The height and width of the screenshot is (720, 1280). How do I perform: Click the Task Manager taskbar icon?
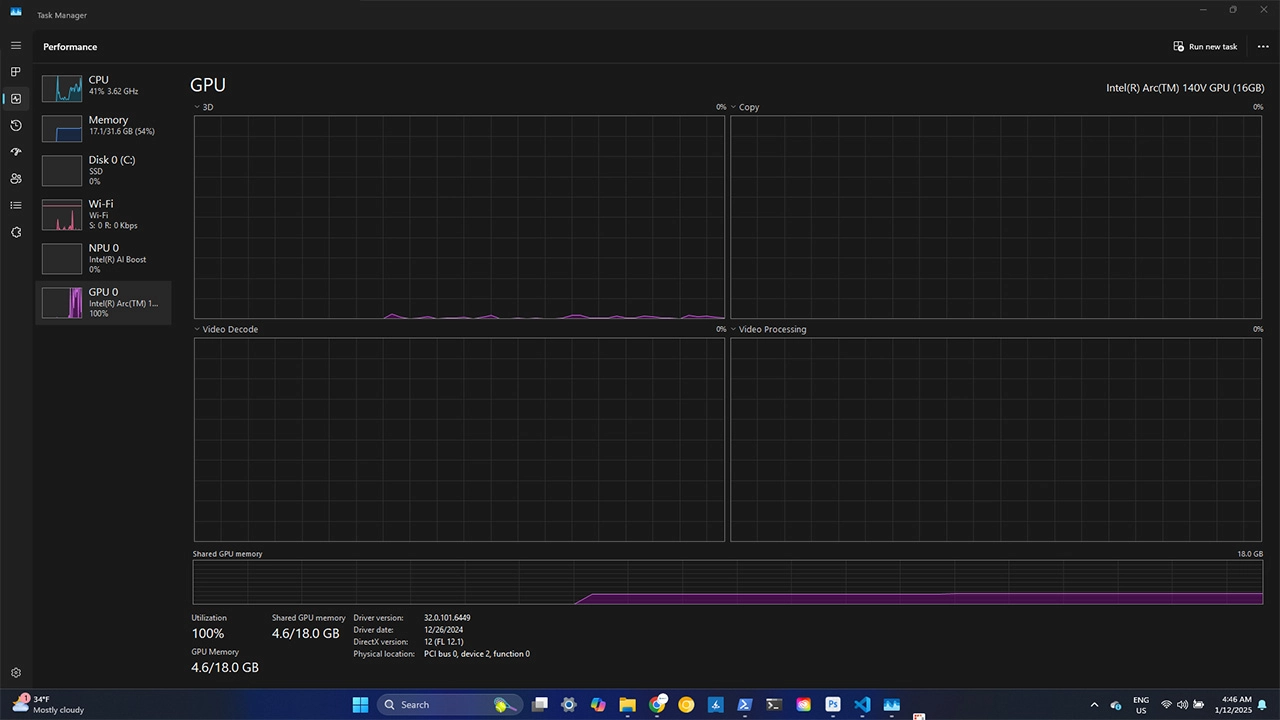(x=891, y=705)
